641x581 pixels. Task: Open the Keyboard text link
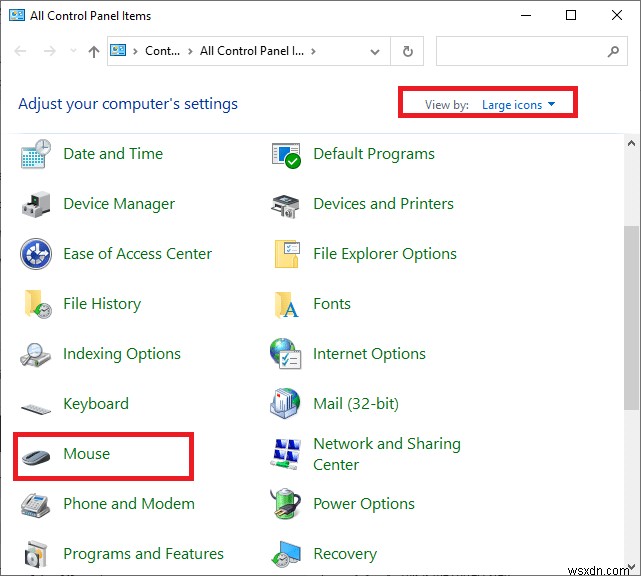96,404
